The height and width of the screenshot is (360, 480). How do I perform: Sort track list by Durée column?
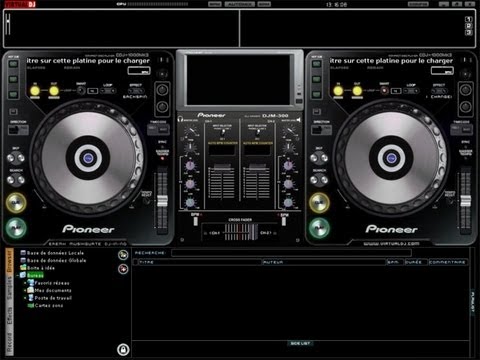point(416,262)
